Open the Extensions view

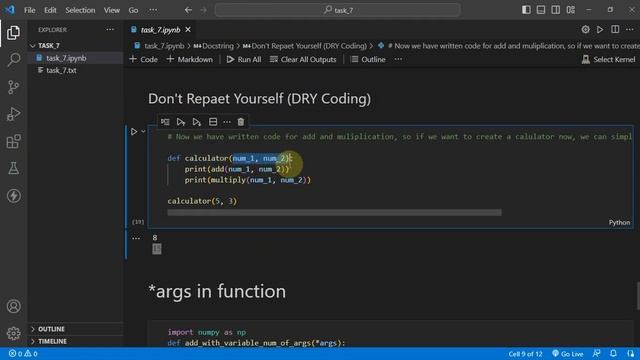[13, 142]
